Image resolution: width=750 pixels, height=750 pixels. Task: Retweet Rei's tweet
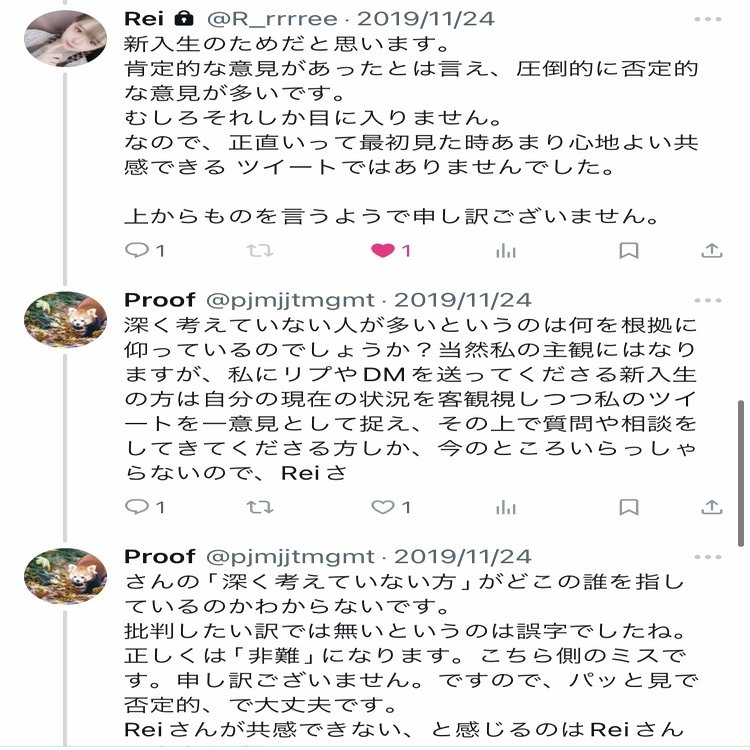click(260, 251)
